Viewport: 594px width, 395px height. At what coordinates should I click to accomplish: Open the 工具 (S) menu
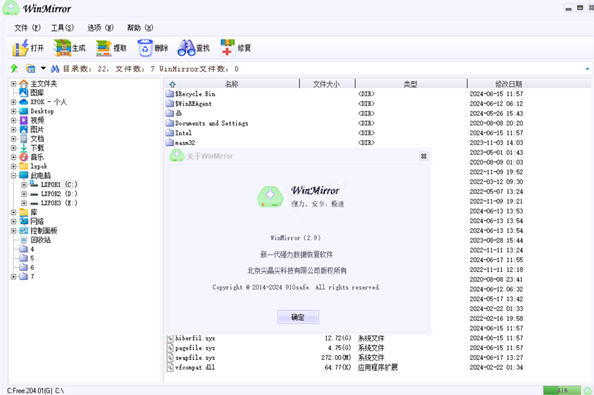pyautogui.click(x=63, y=28)
